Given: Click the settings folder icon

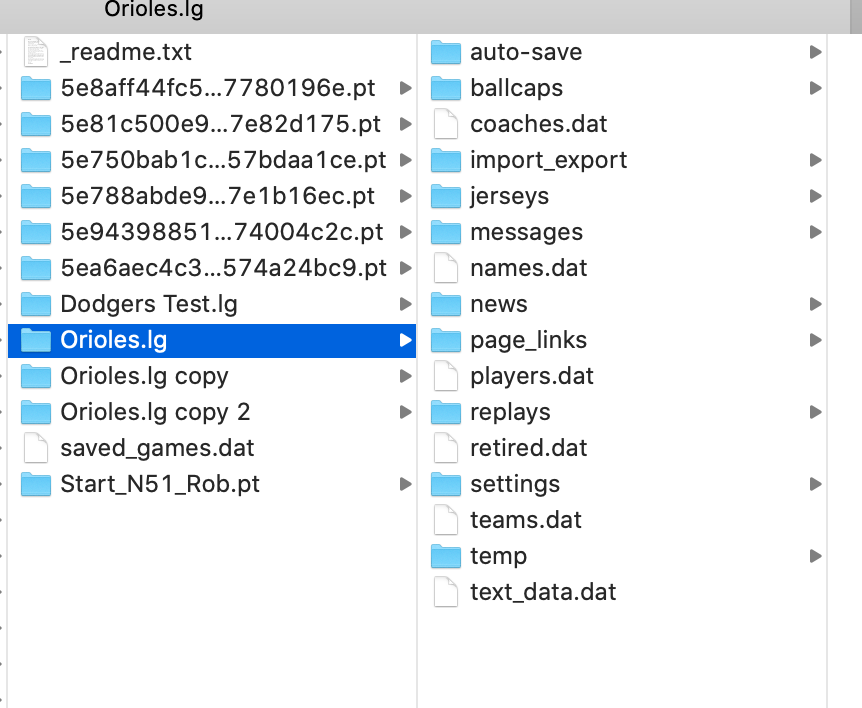Looking at the screenshot, I should 445,484.
